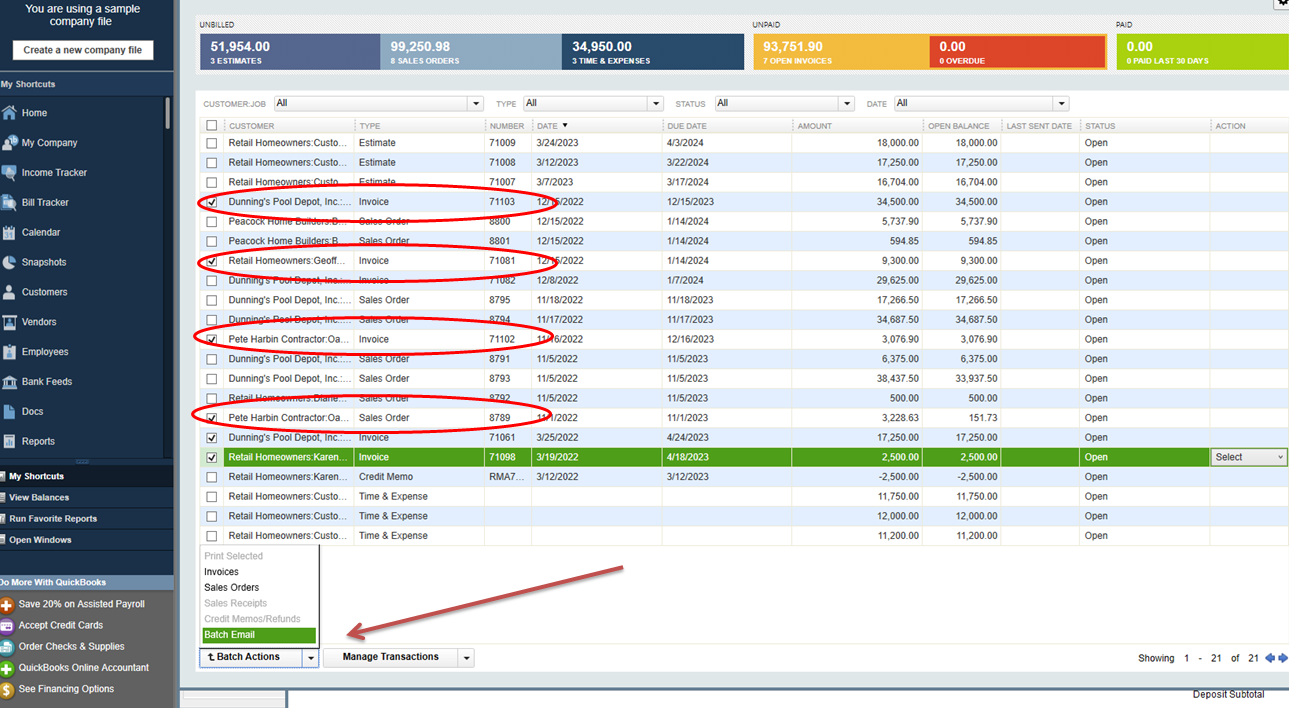Filter by 3 Time & Expenses block
The image size is (1289, 708).
point(653,52)
